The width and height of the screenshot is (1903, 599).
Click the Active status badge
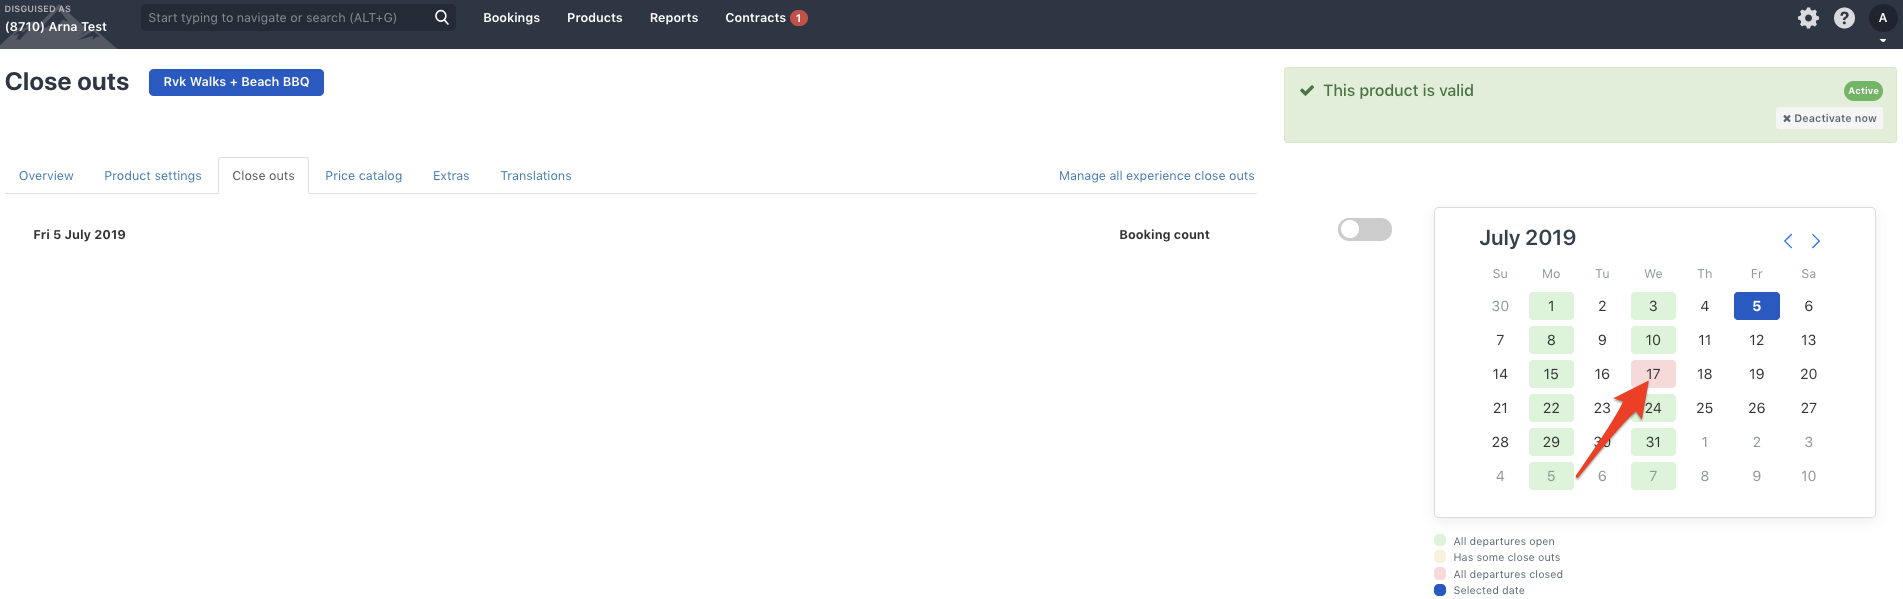tap(1863, 91)
